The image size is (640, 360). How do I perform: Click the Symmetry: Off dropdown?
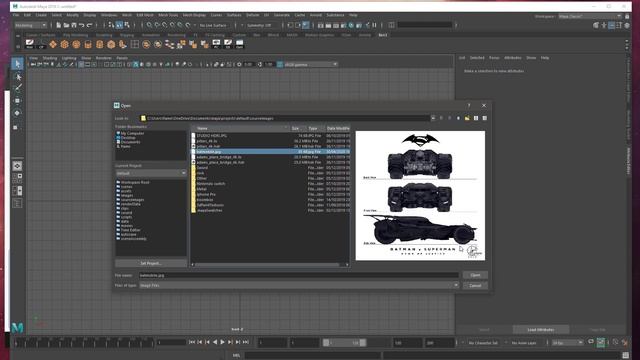pos(261,25)
